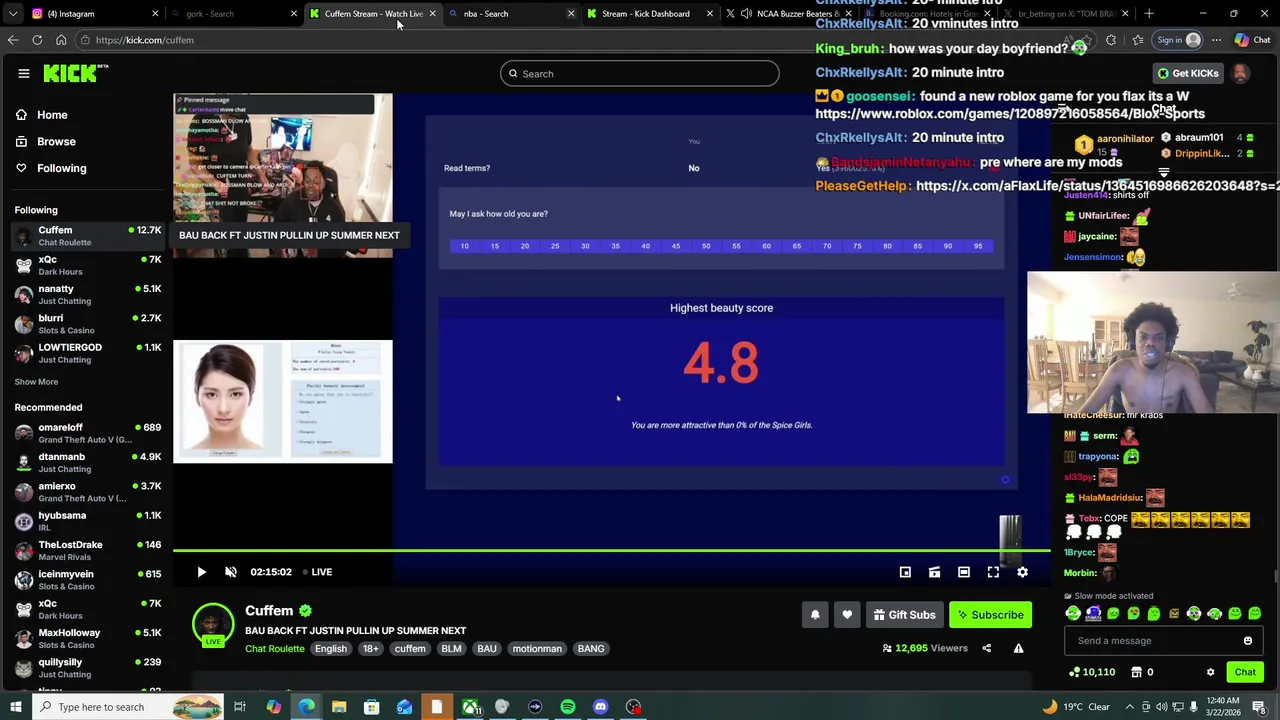Open Gift Subs
The image size is (1280, 720).
tap(904, 615)
